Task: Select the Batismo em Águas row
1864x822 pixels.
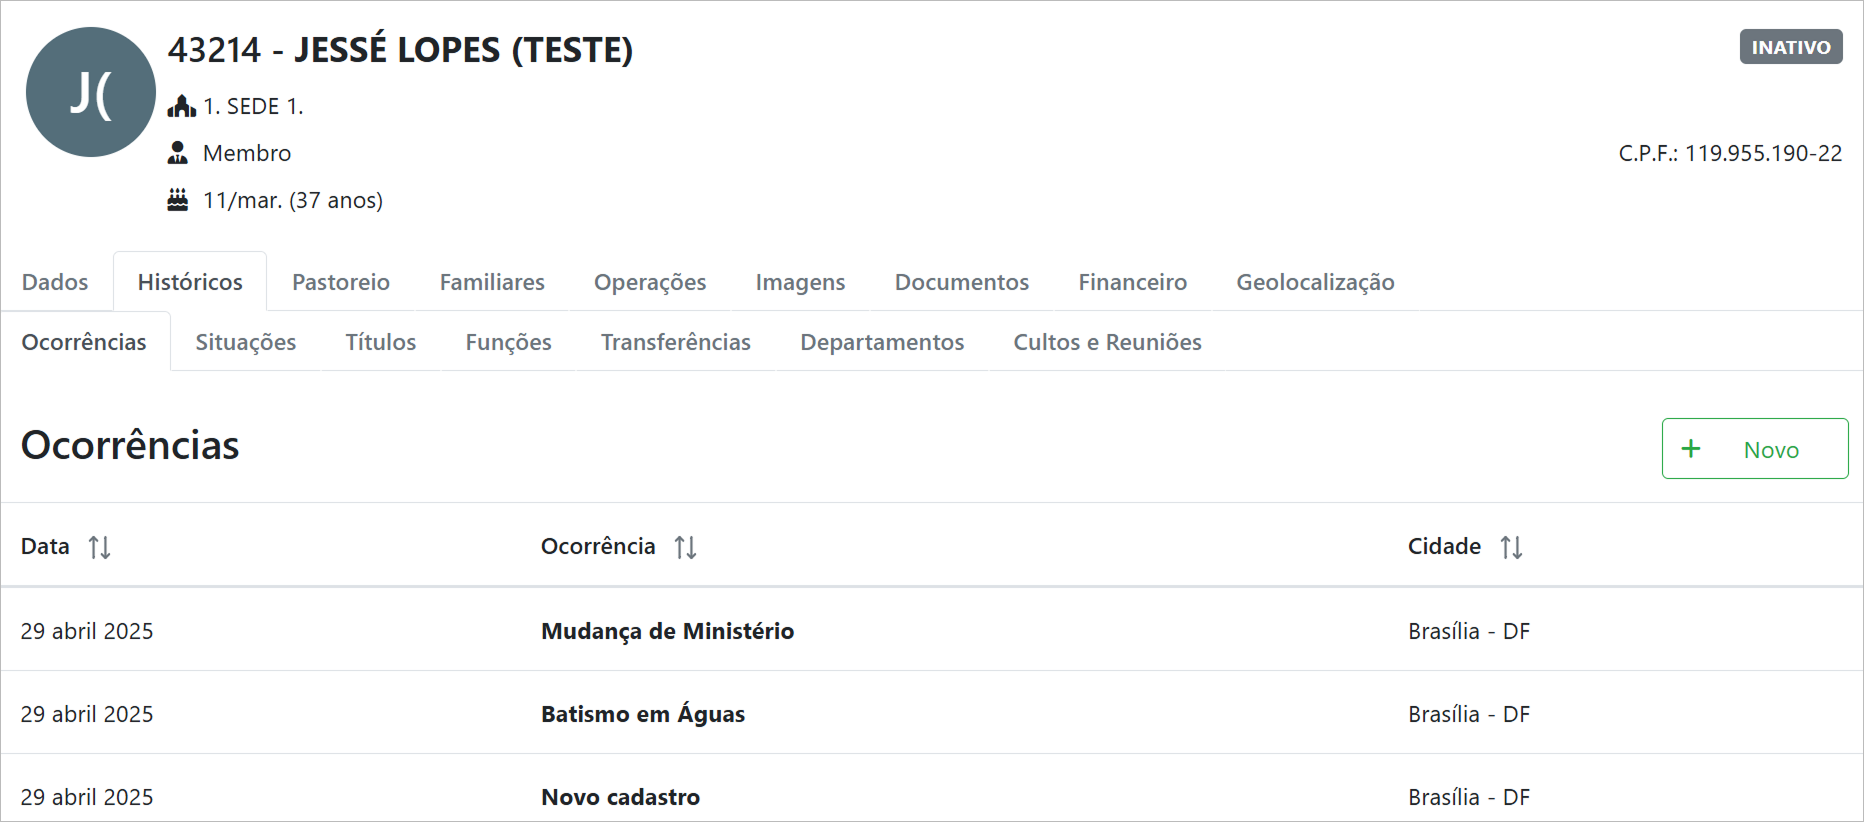Action: [643, 714]
